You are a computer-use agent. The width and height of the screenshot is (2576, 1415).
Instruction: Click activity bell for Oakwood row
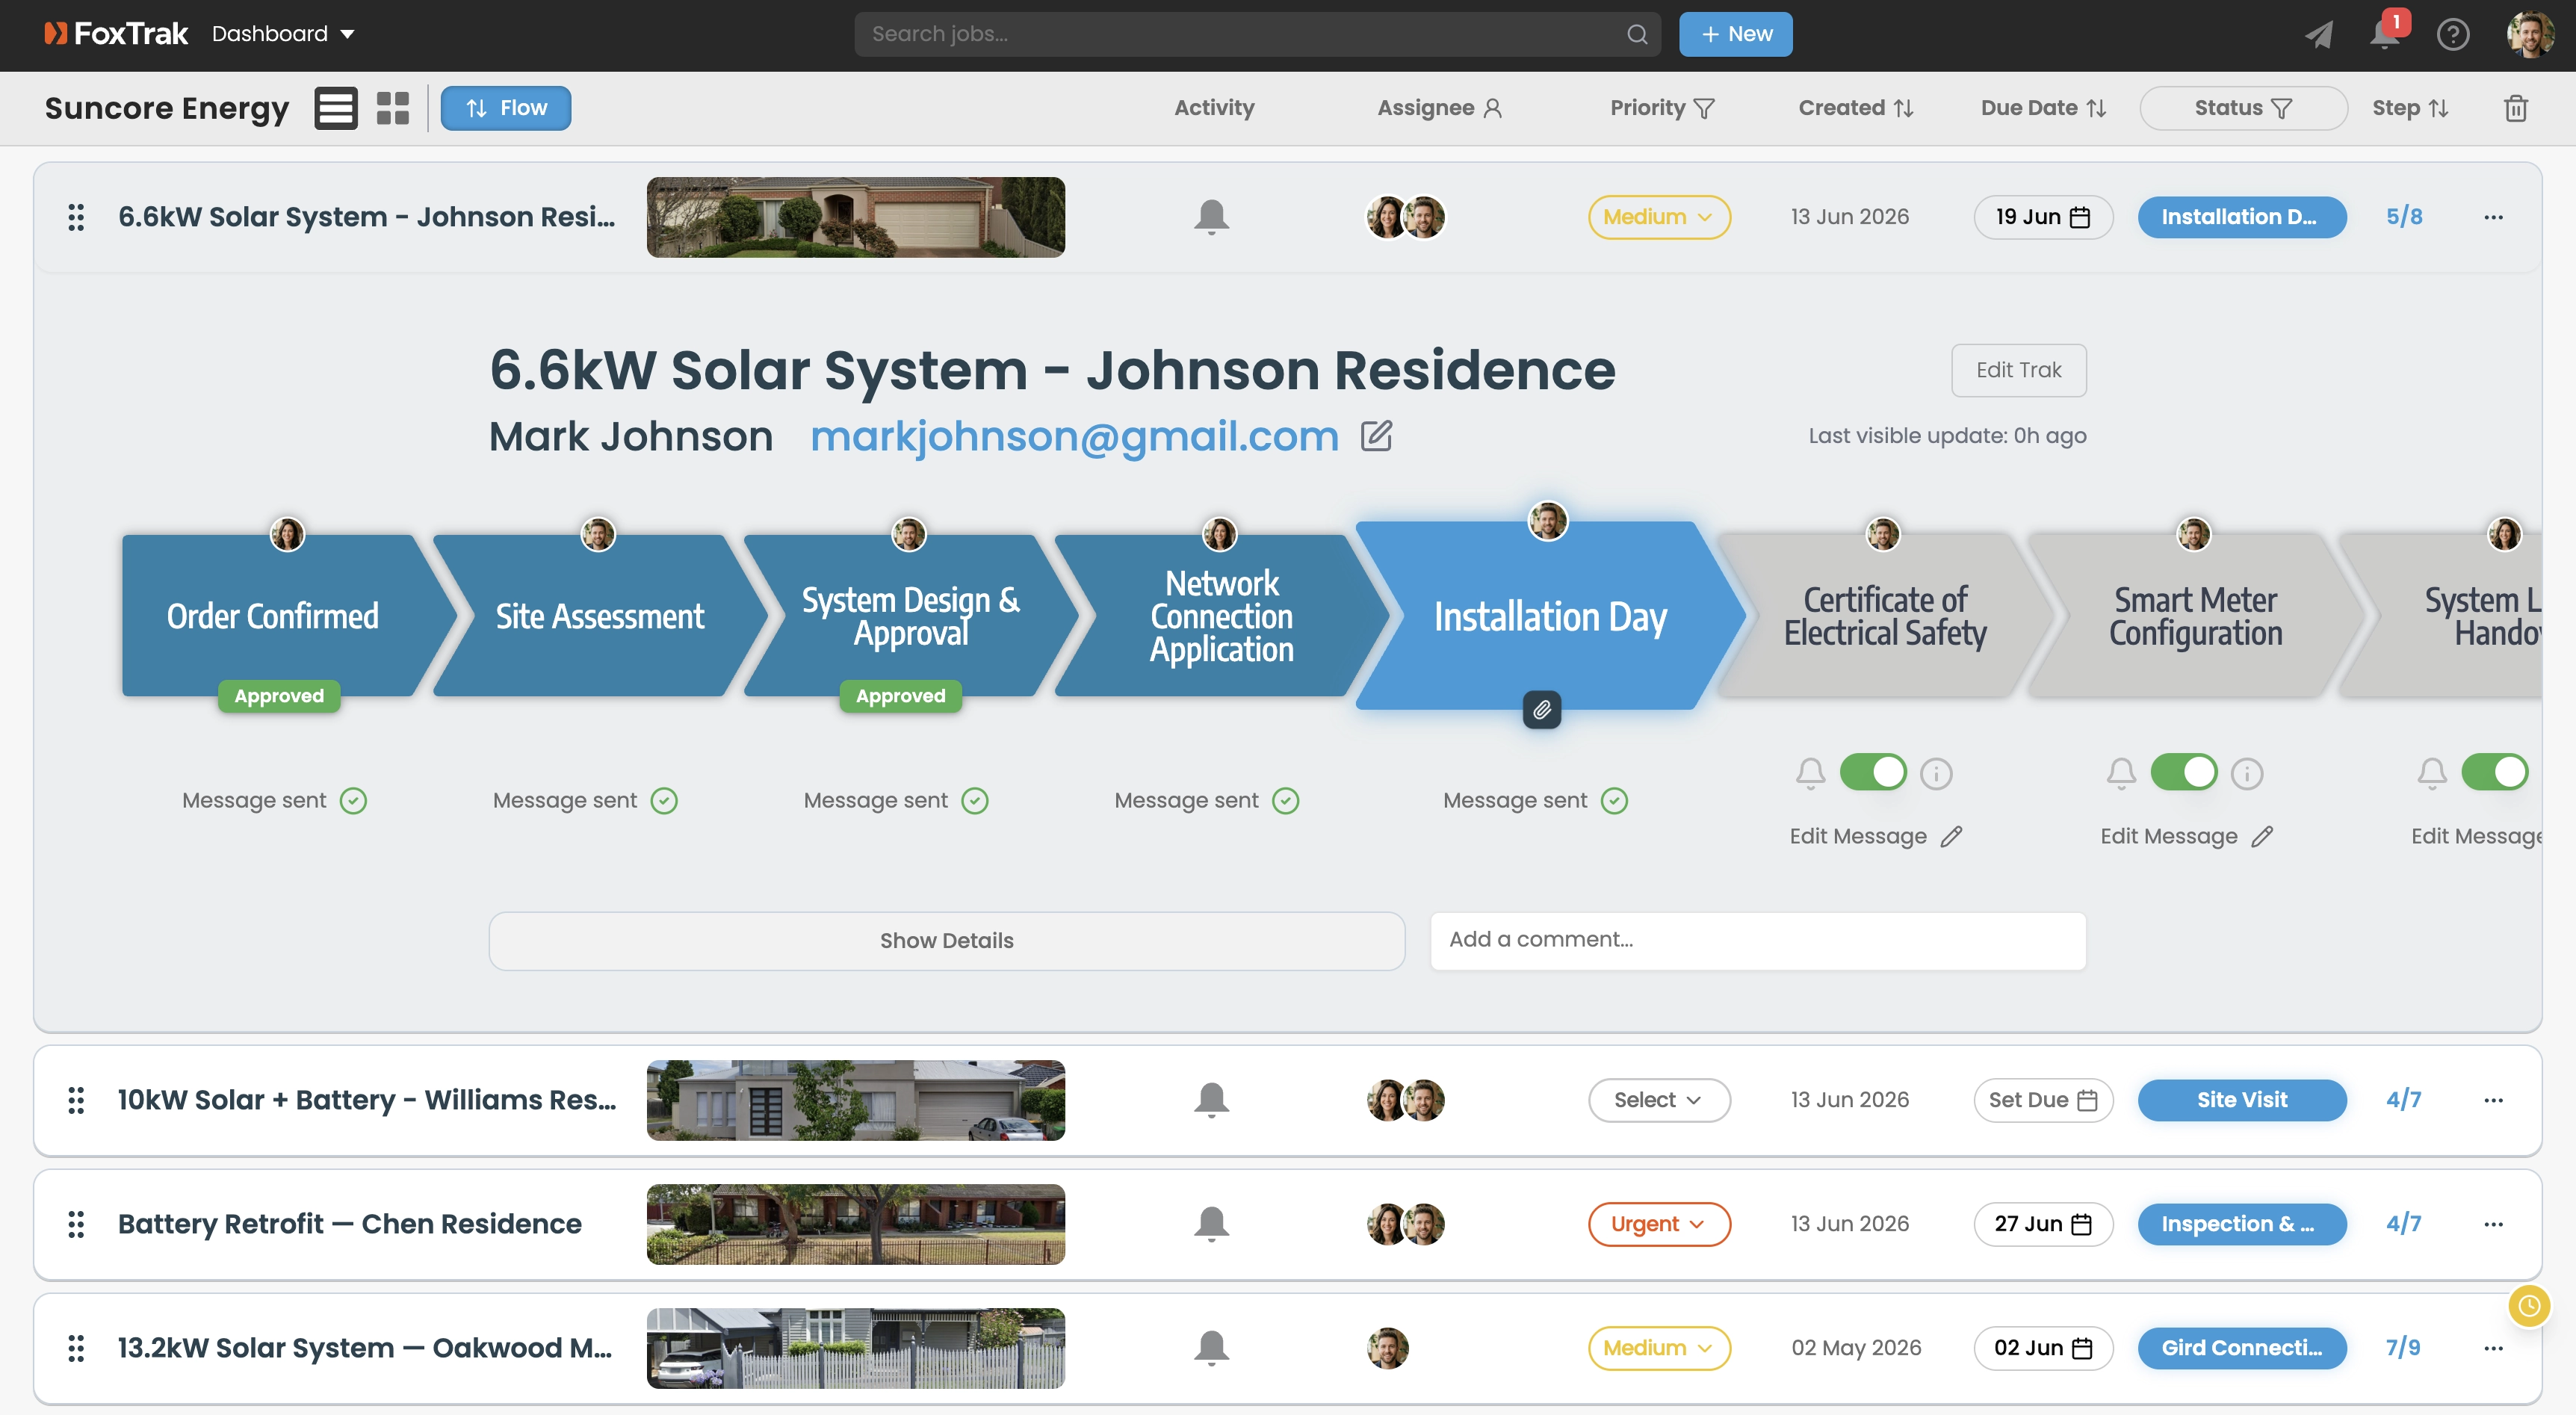coord(1211,1348)
